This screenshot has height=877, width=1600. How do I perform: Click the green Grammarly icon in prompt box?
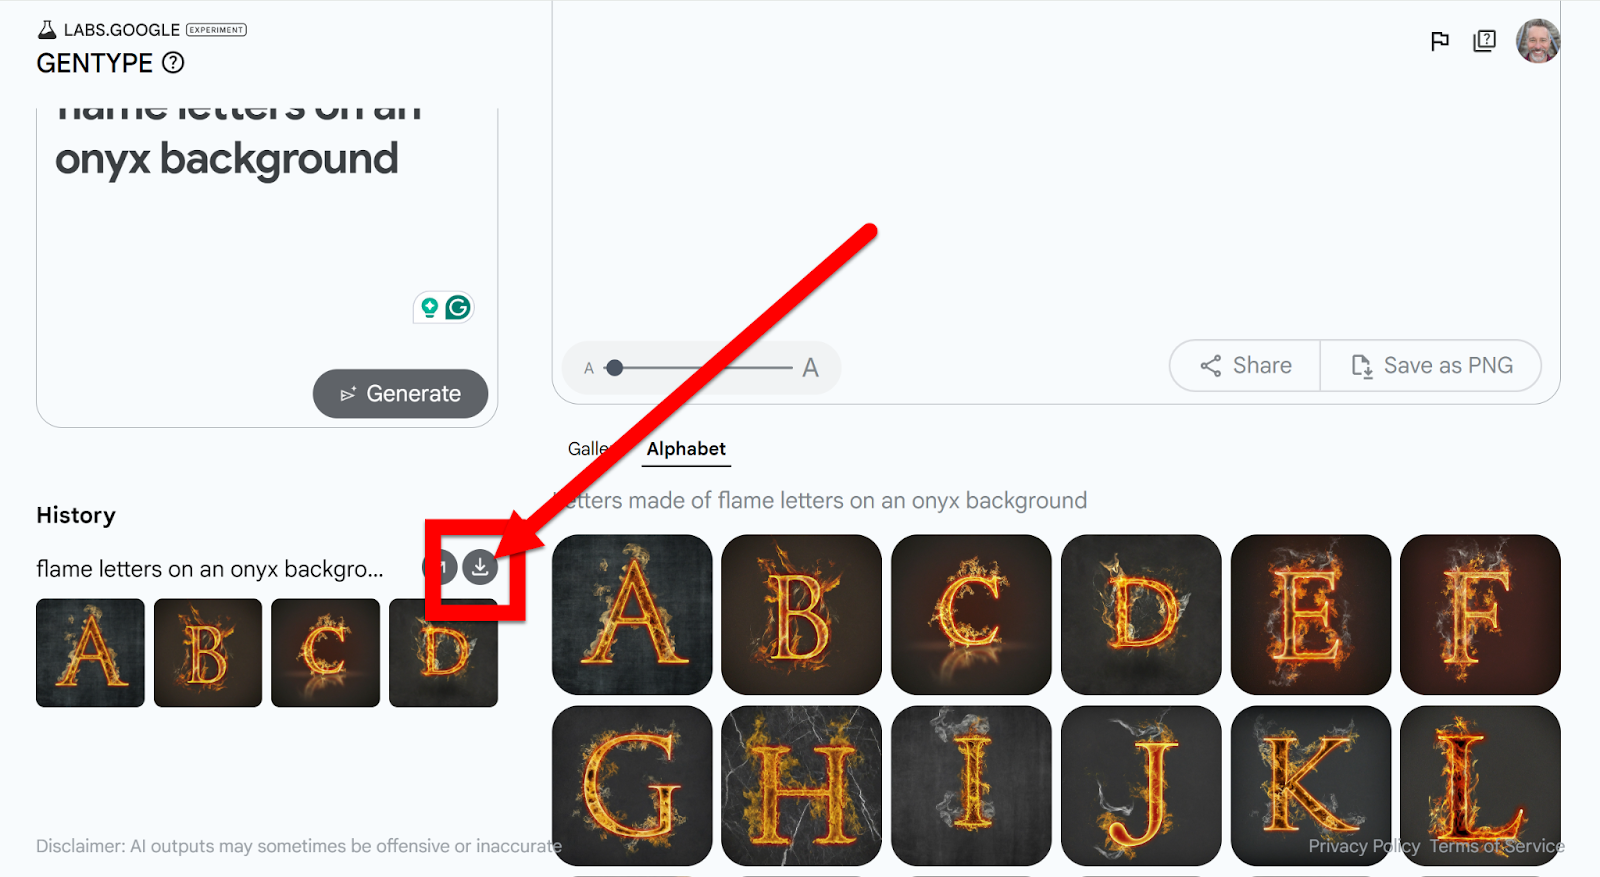click(458, 307)
